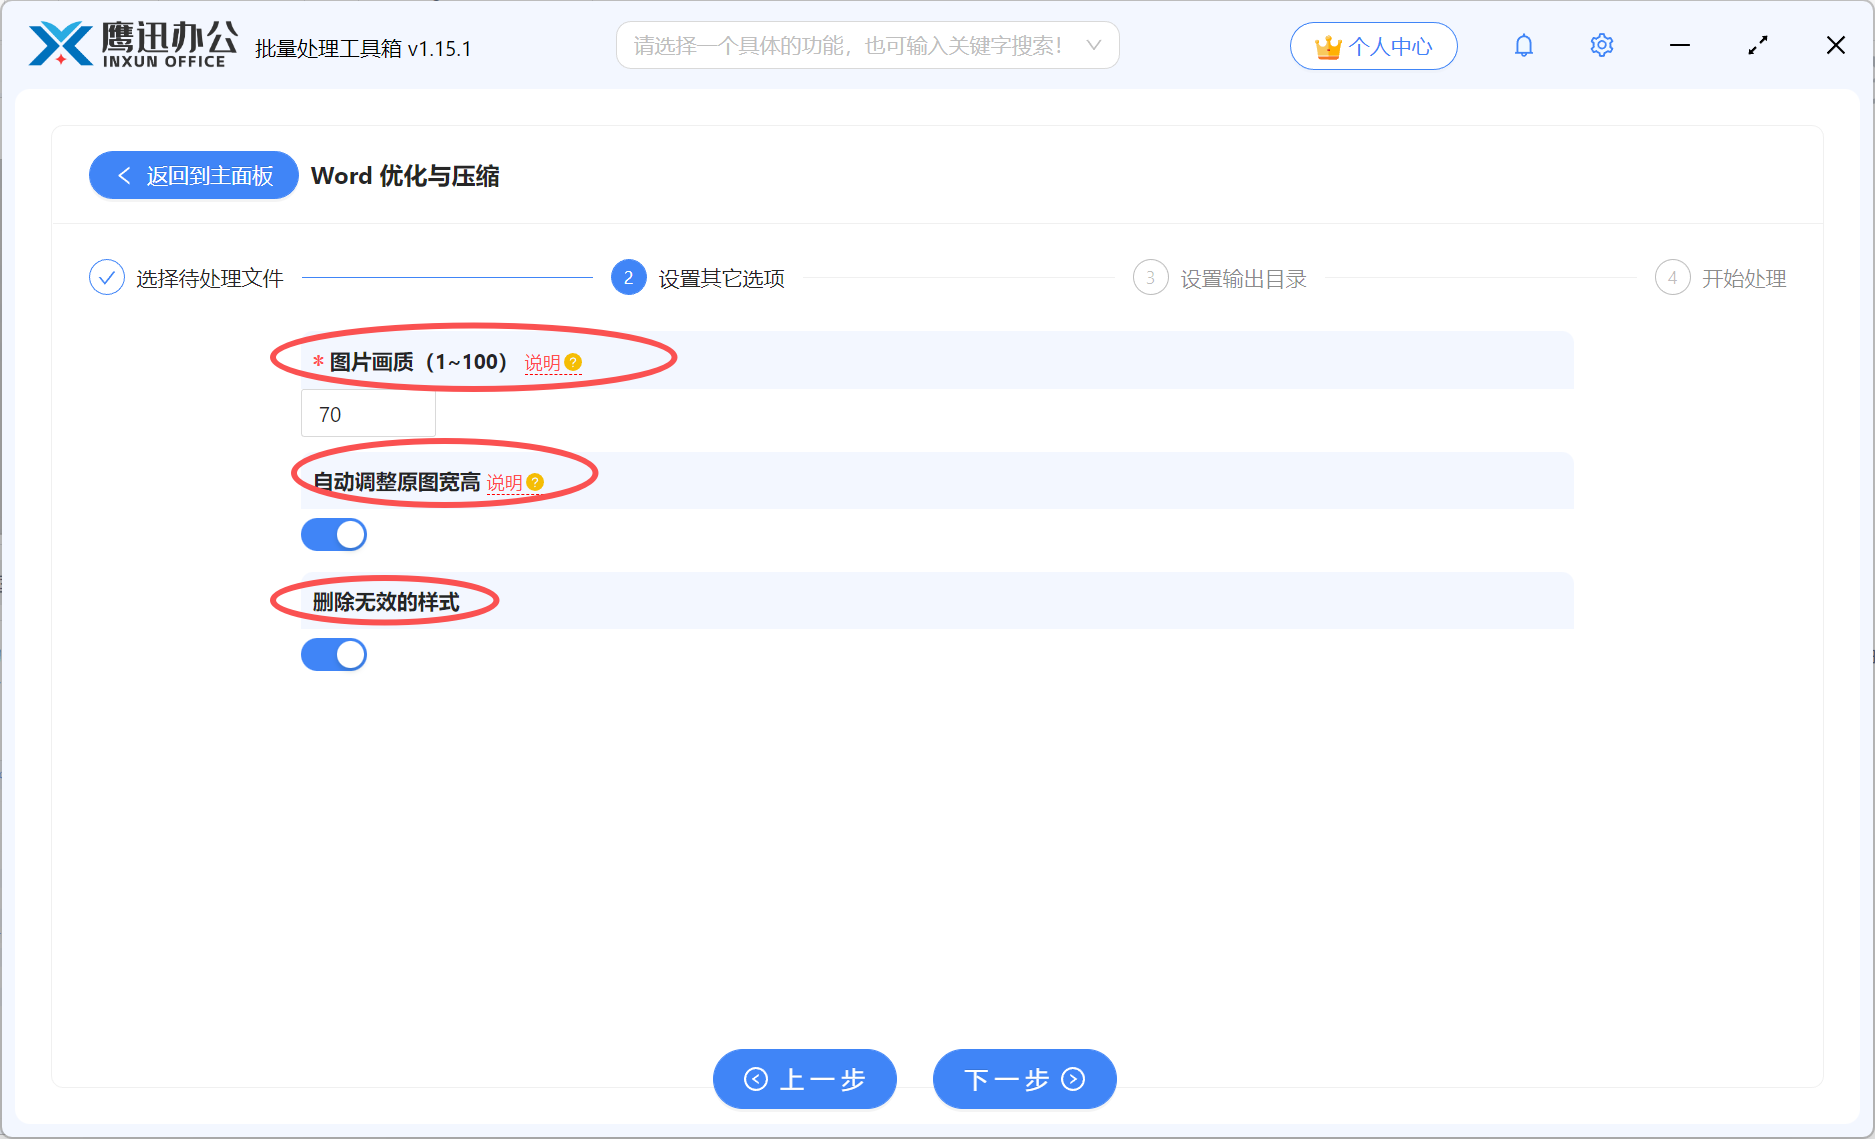Click the 说明 link beside 自动调整原图宽高
Viewport: 1875px width, 1139px height.
[x=504, y=483]
